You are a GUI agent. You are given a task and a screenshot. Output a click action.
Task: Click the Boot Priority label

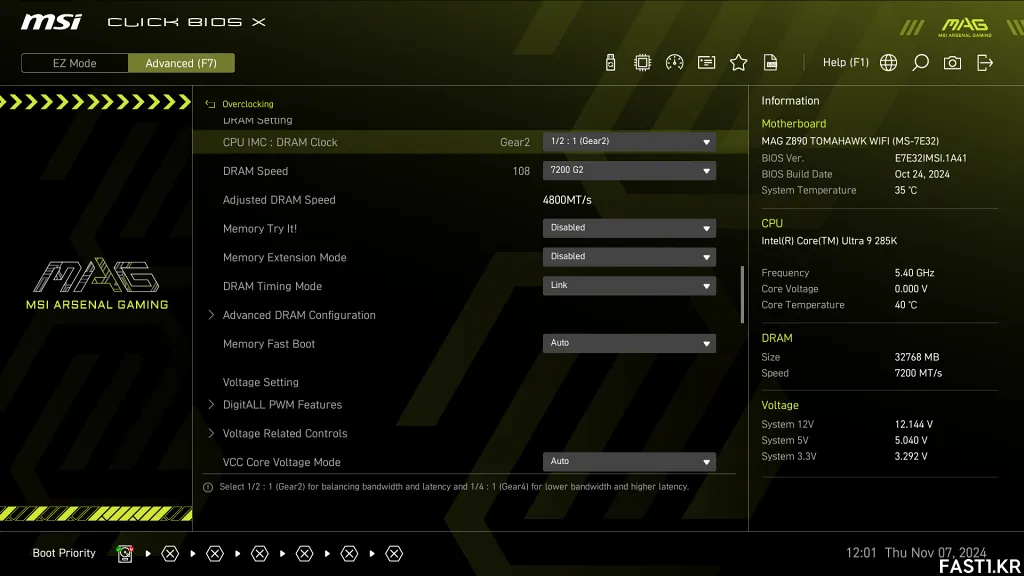(x=64, y=553)
